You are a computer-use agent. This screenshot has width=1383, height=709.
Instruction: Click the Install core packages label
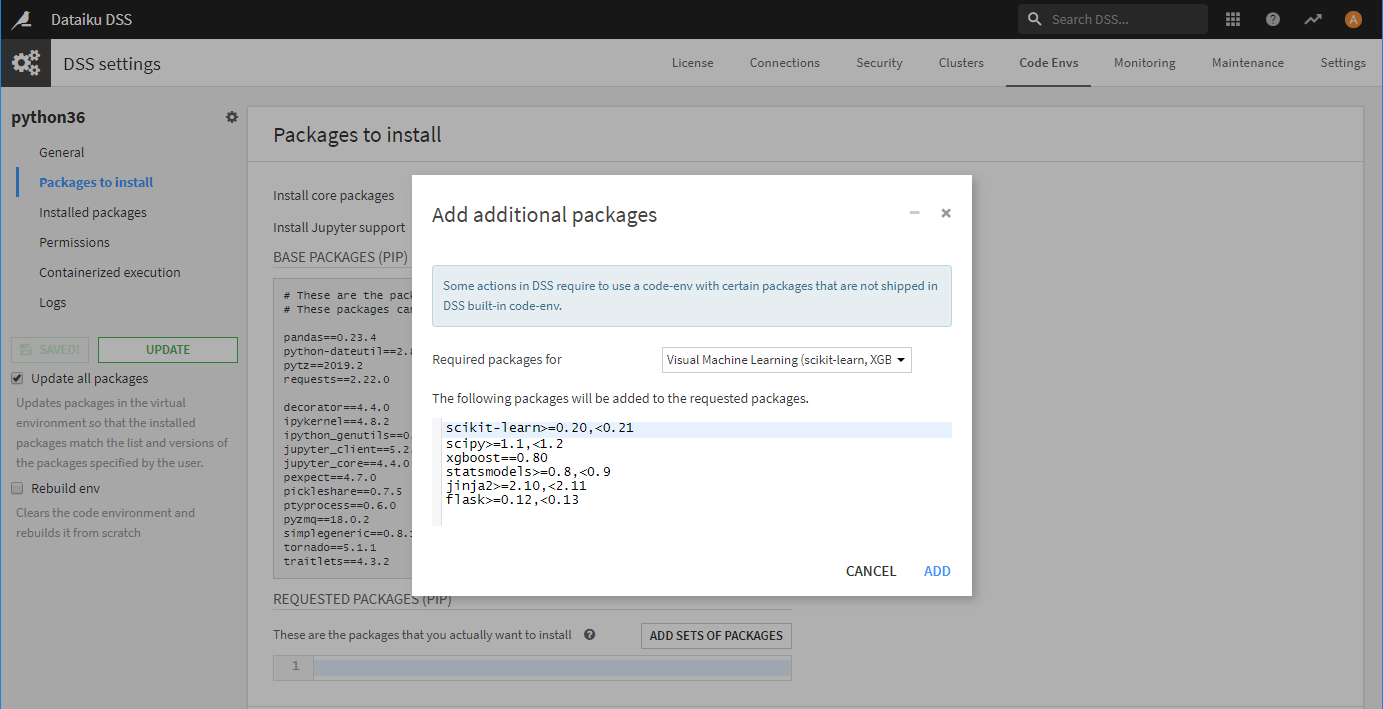tap(334, 196)
